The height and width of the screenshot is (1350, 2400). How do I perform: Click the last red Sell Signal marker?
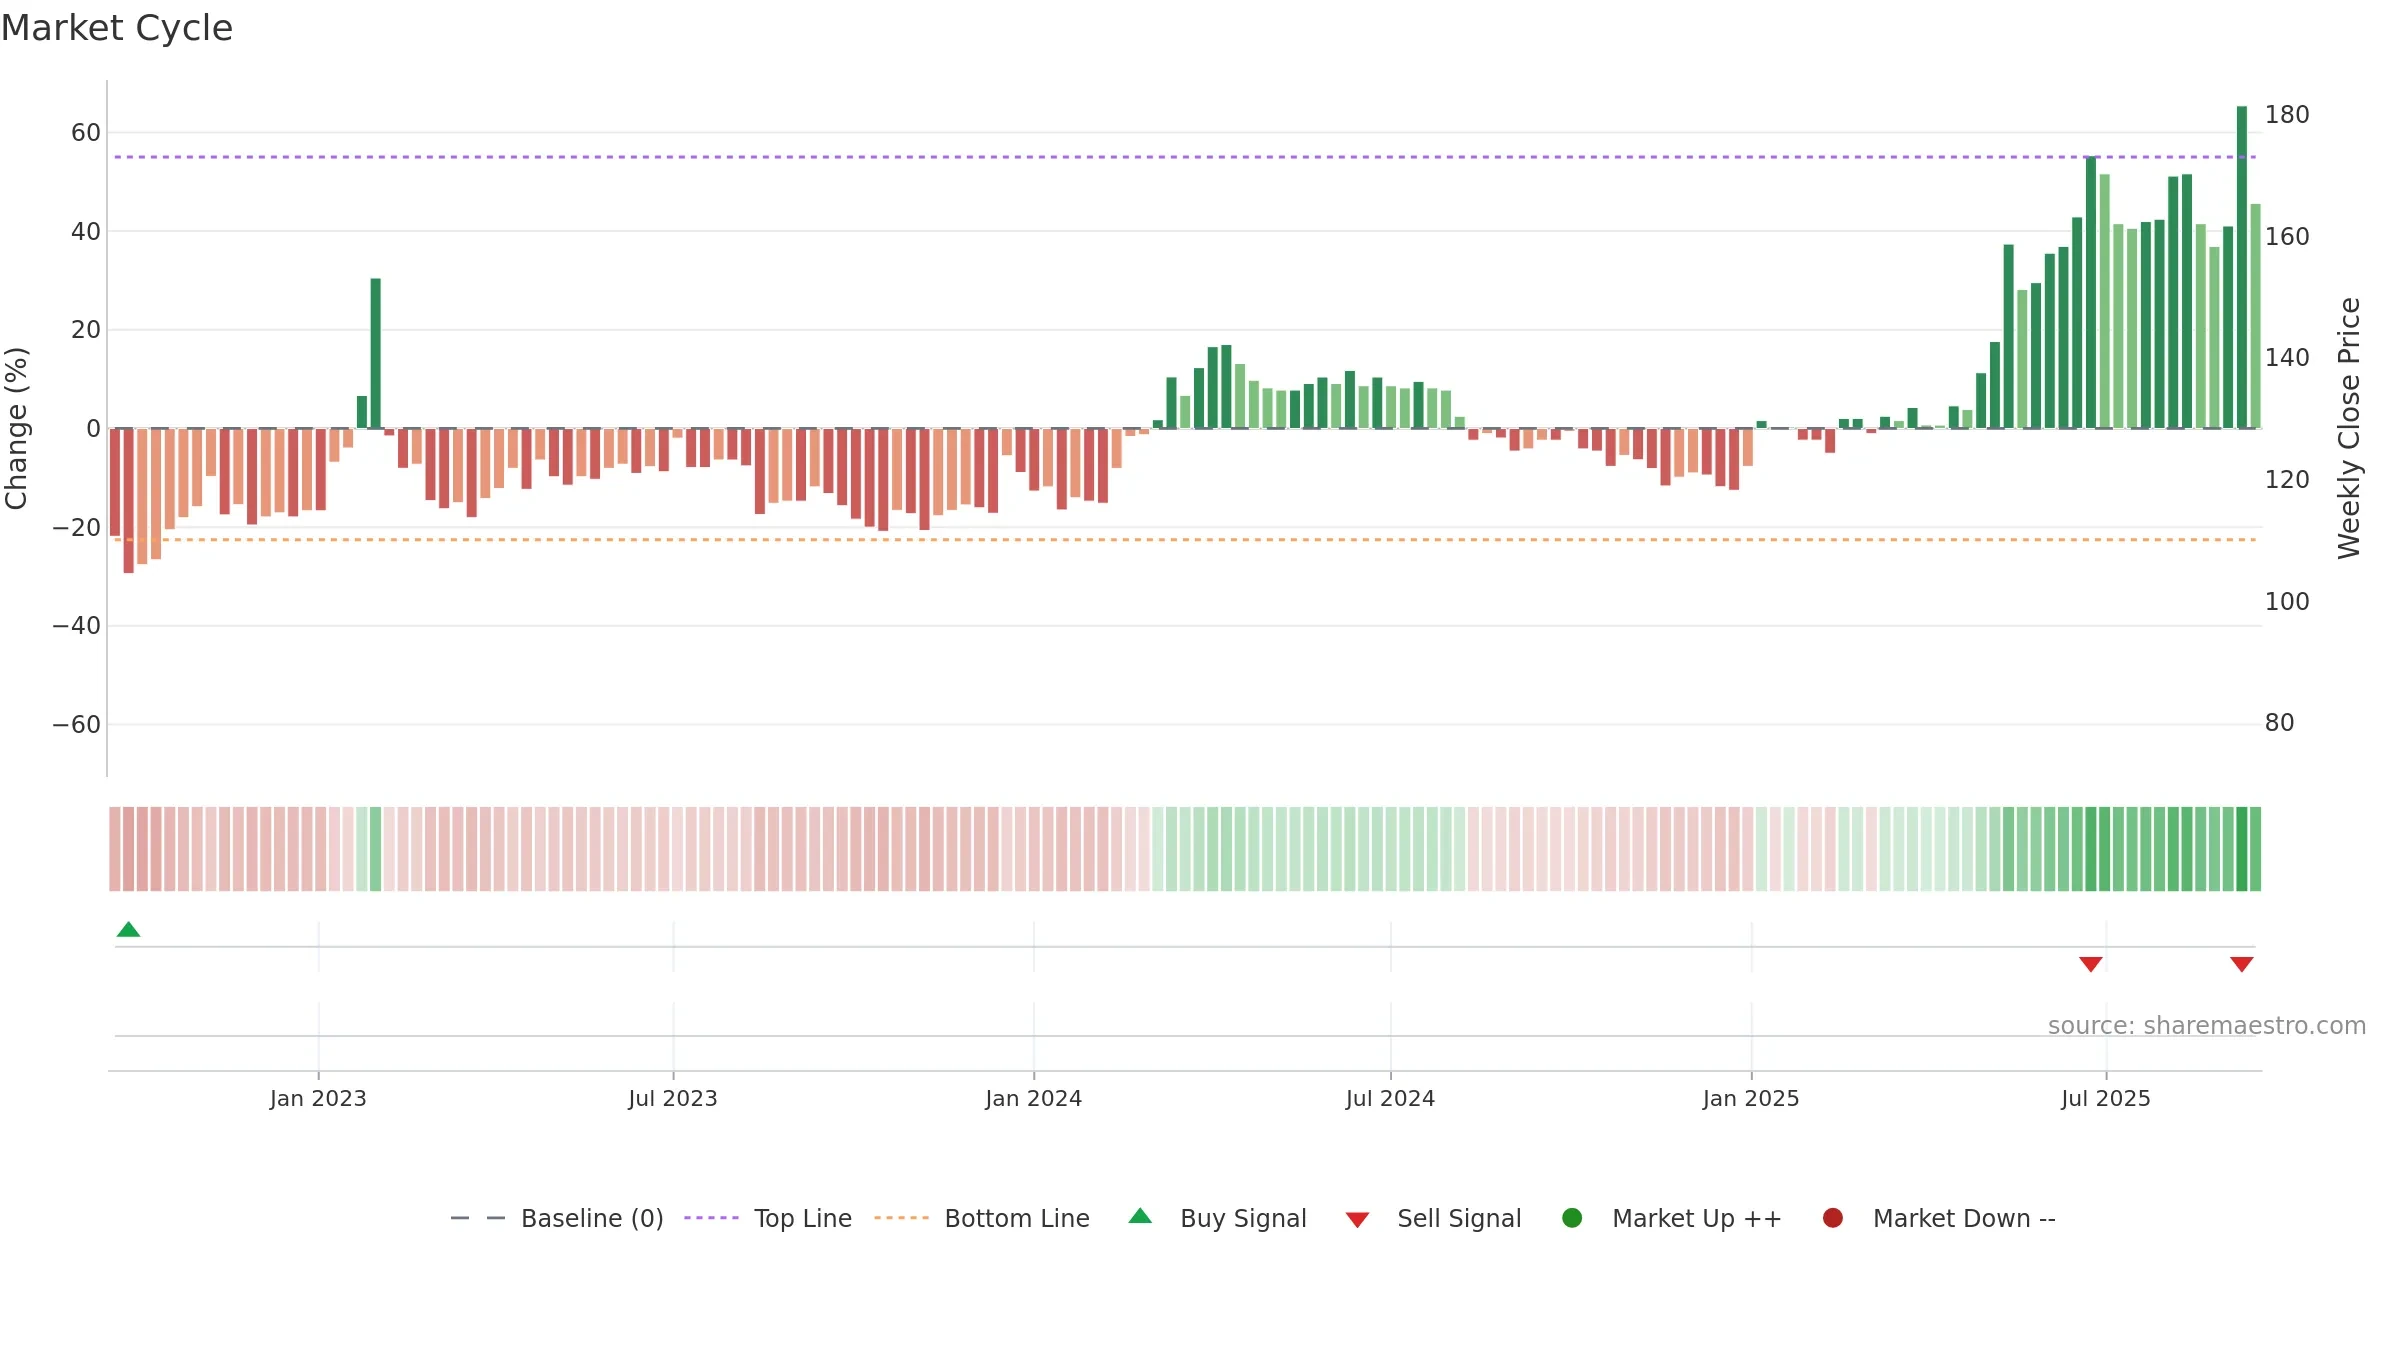[x=2242, y=964]
